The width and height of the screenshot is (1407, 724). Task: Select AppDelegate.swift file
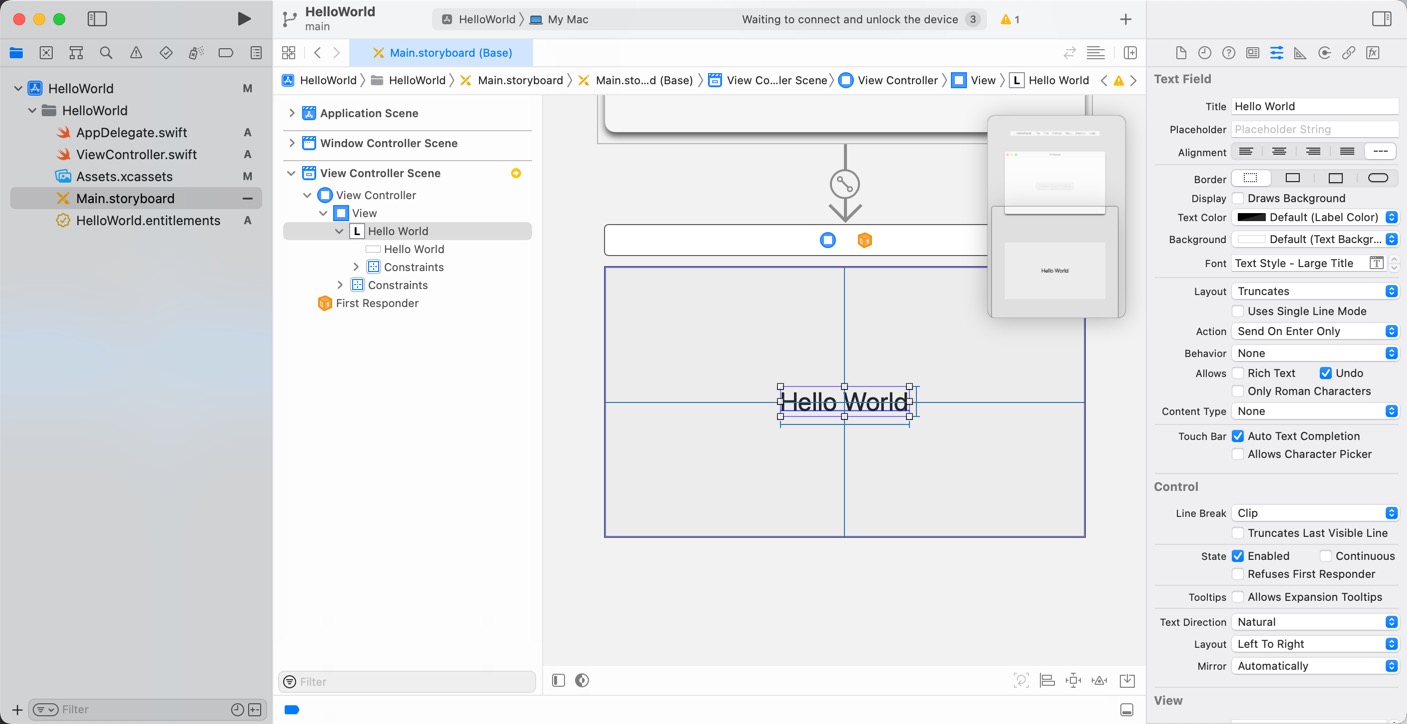tap(131, 132)
